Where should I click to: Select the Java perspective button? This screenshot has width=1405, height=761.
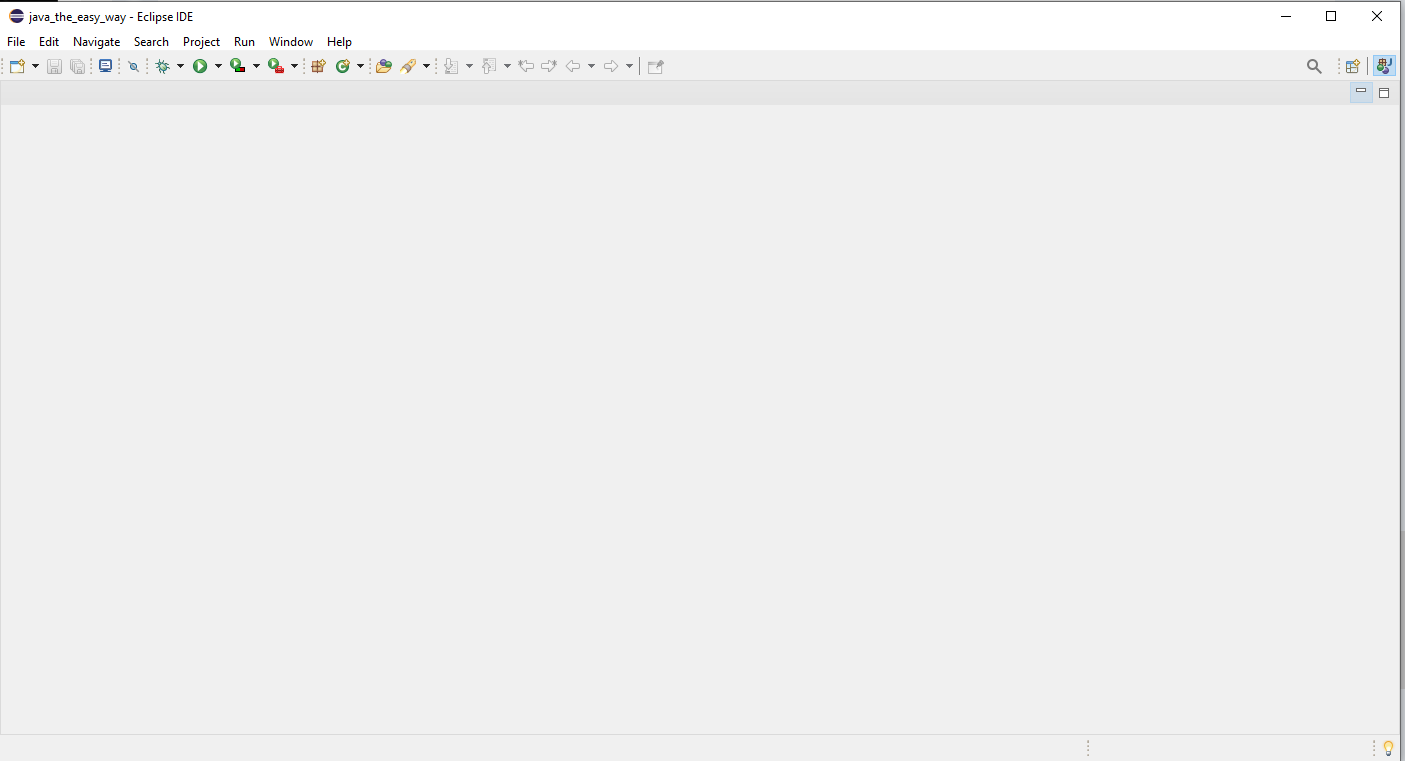click(1384, 66)
